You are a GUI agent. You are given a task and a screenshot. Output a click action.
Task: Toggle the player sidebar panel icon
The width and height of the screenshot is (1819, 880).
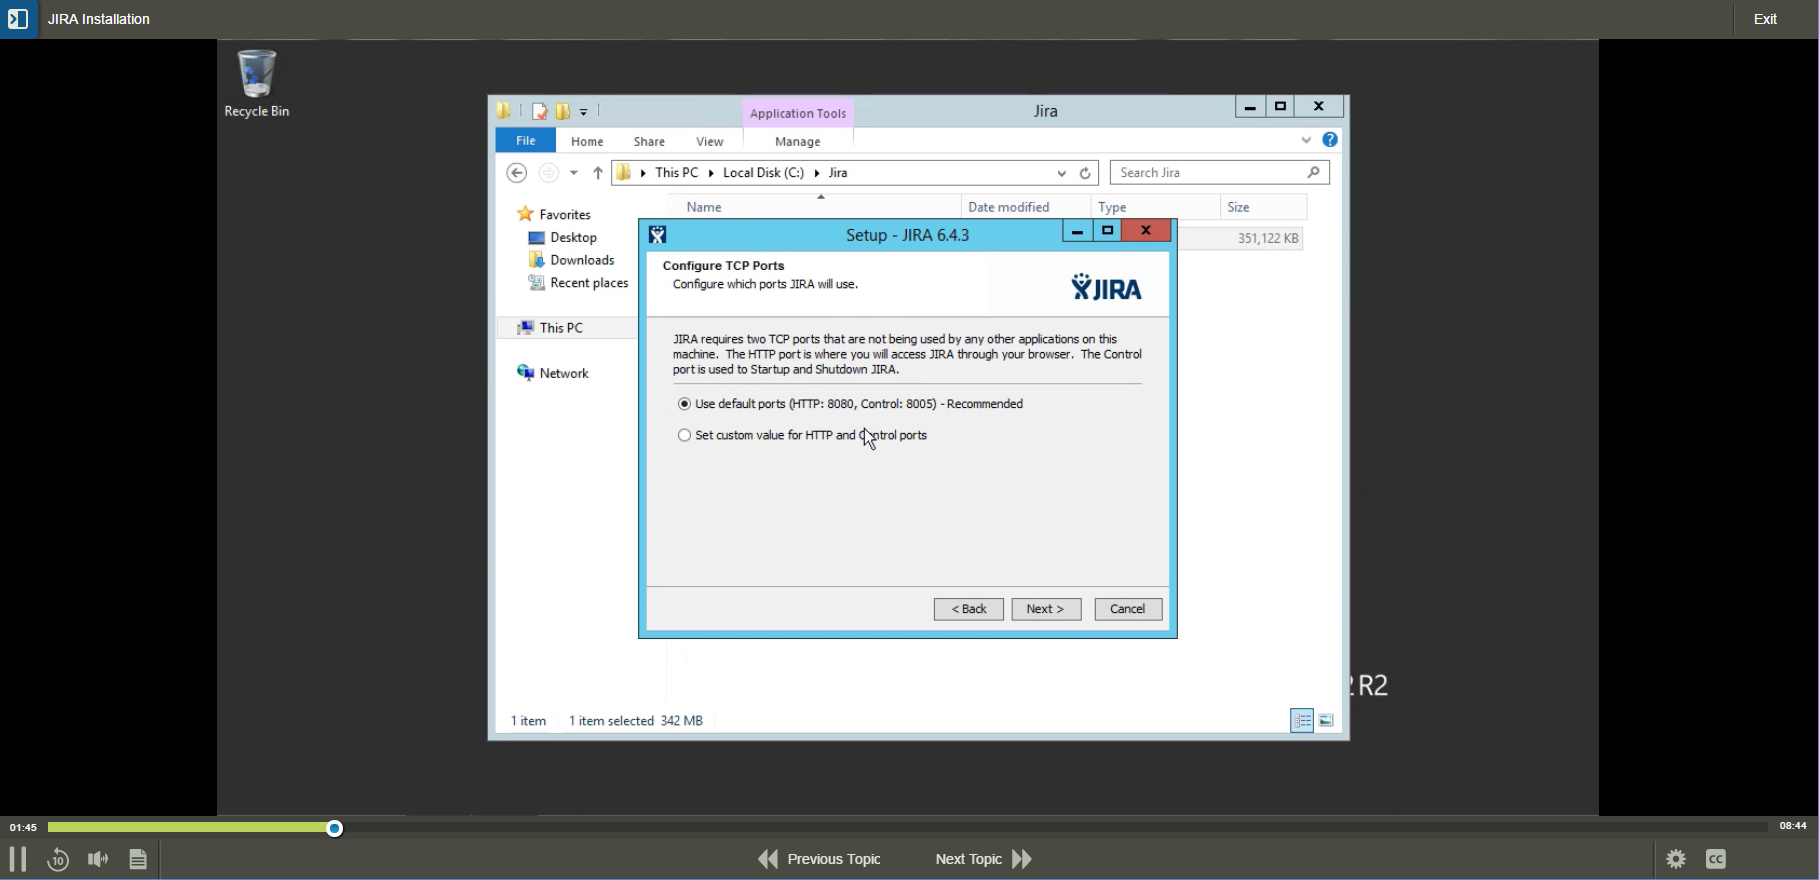[x=18, y=19]
